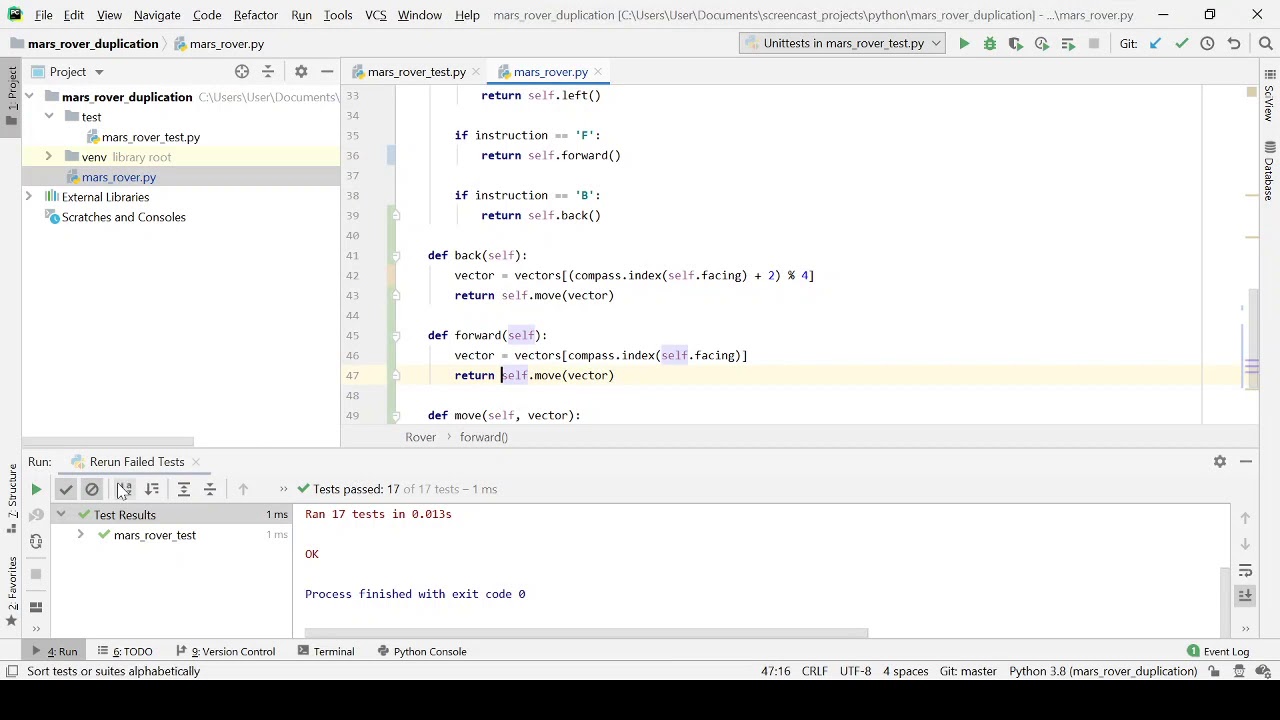Run with coverage icon in toolbar
This screenshot has width=1280, height=720.
(x=1016, y=44)
